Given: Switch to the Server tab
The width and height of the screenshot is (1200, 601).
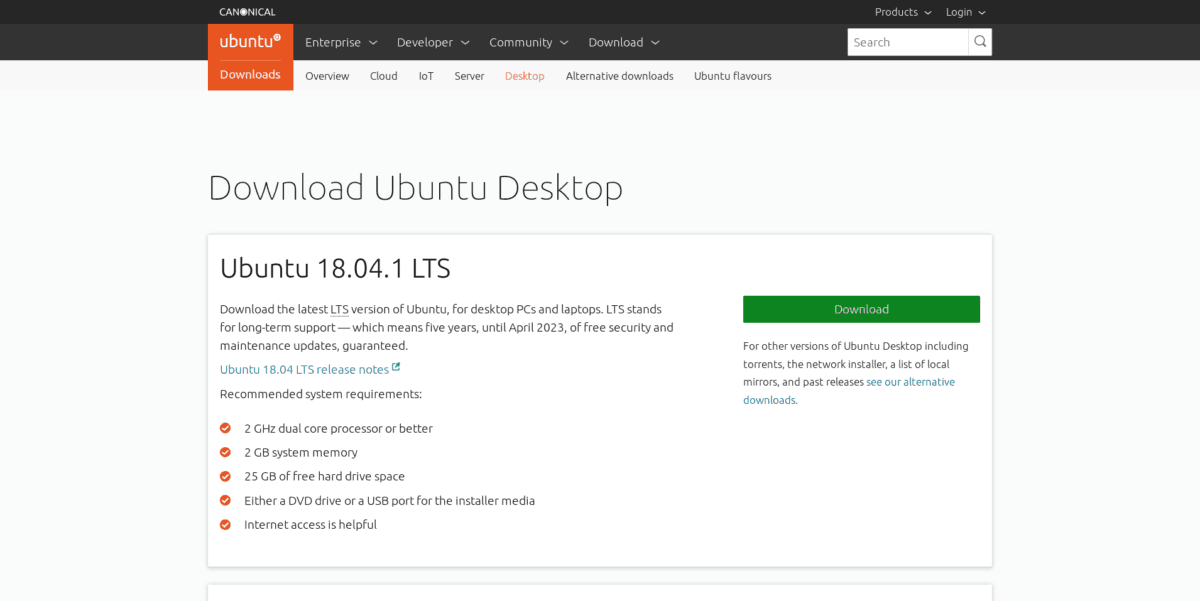Looking at the screenshot, I should click(x=469, y=75).
